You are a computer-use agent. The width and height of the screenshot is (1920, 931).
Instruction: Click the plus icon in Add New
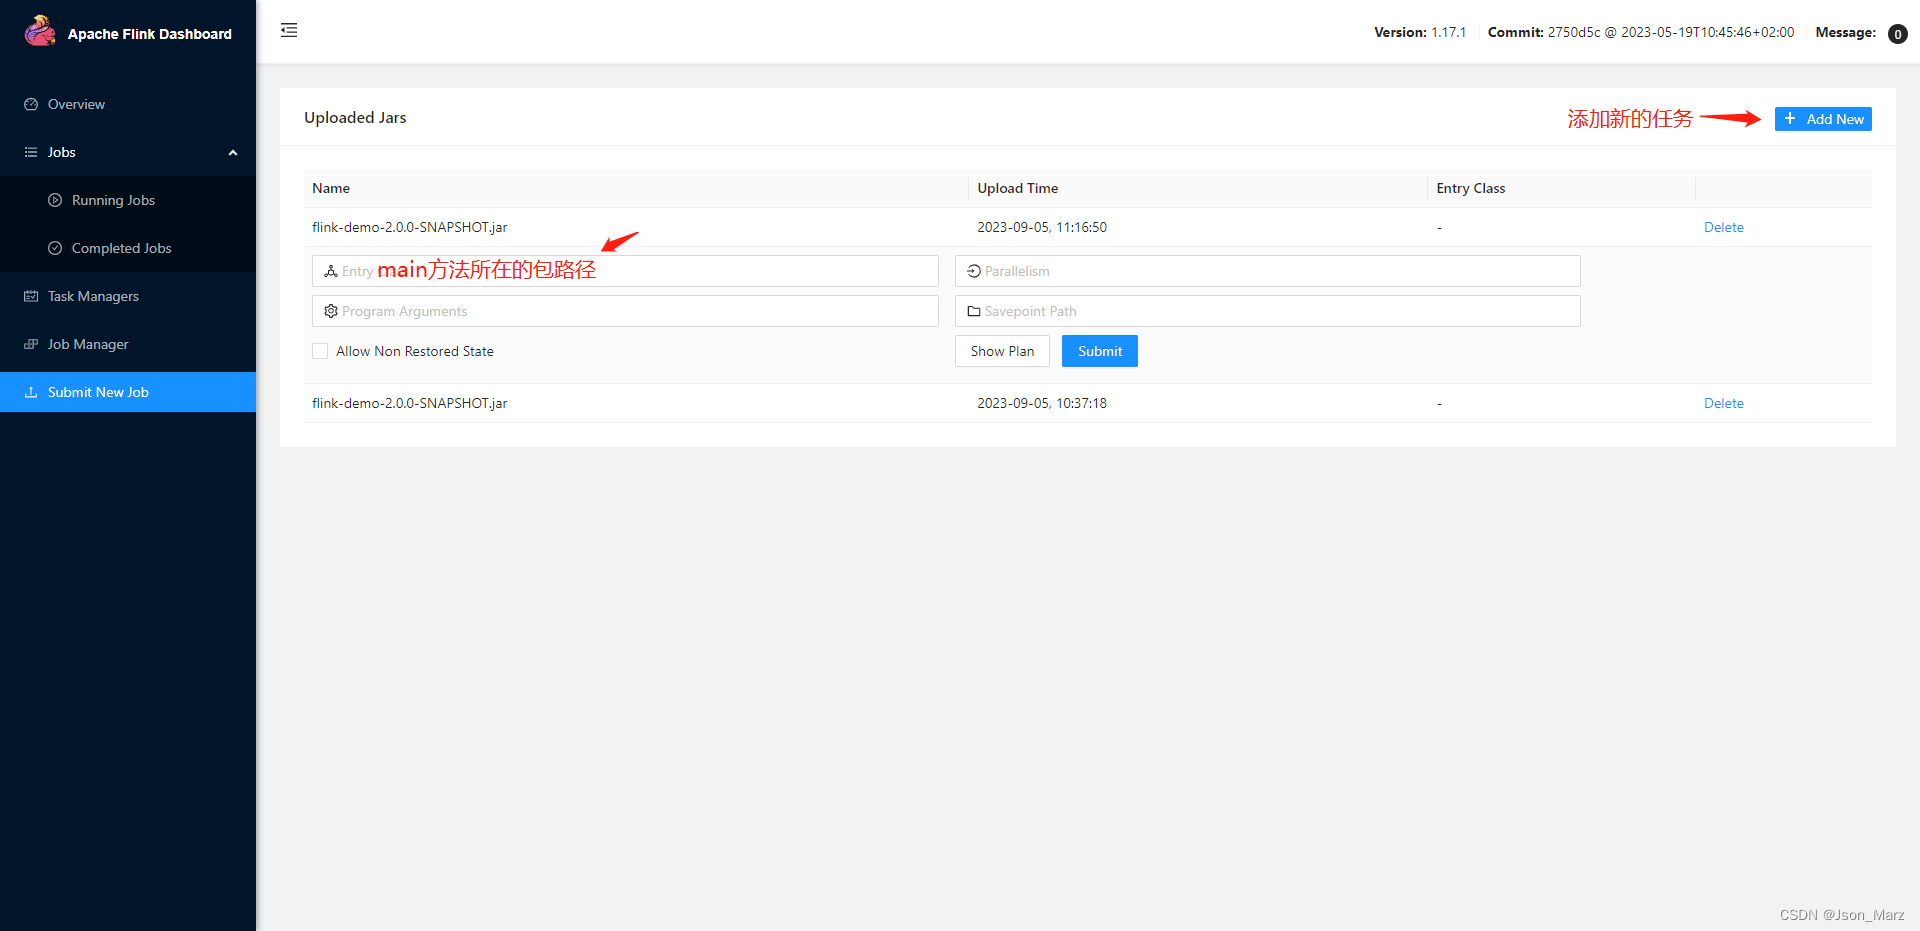[x=1790, y=118]
